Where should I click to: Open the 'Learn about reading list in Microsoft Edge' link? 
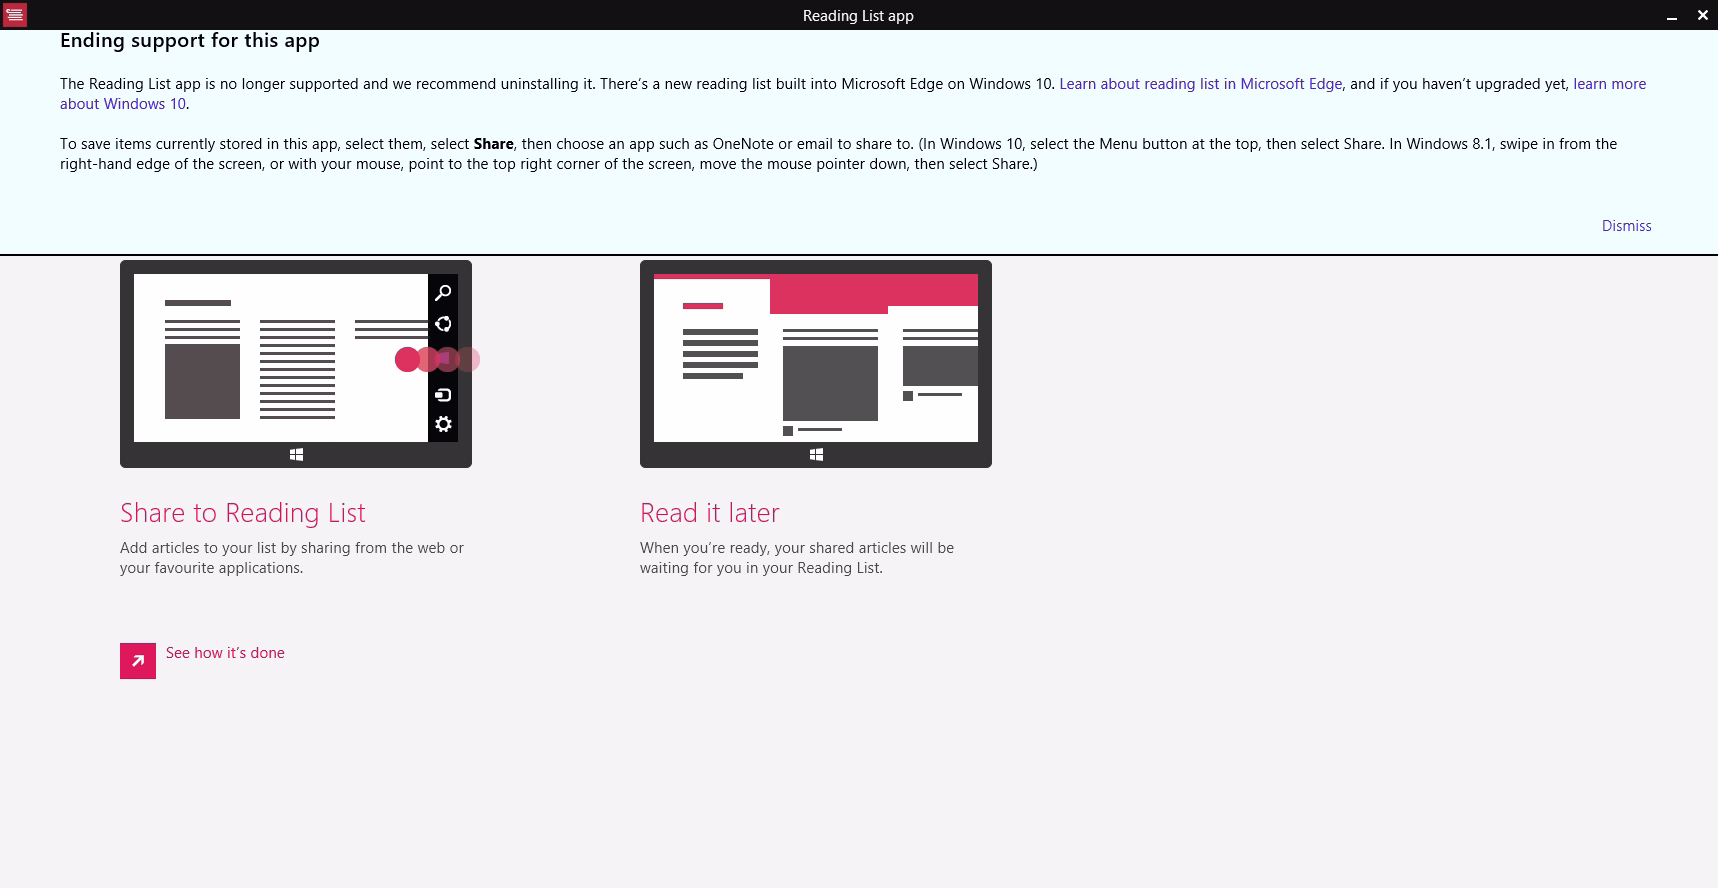click(x=1200, y=84)
